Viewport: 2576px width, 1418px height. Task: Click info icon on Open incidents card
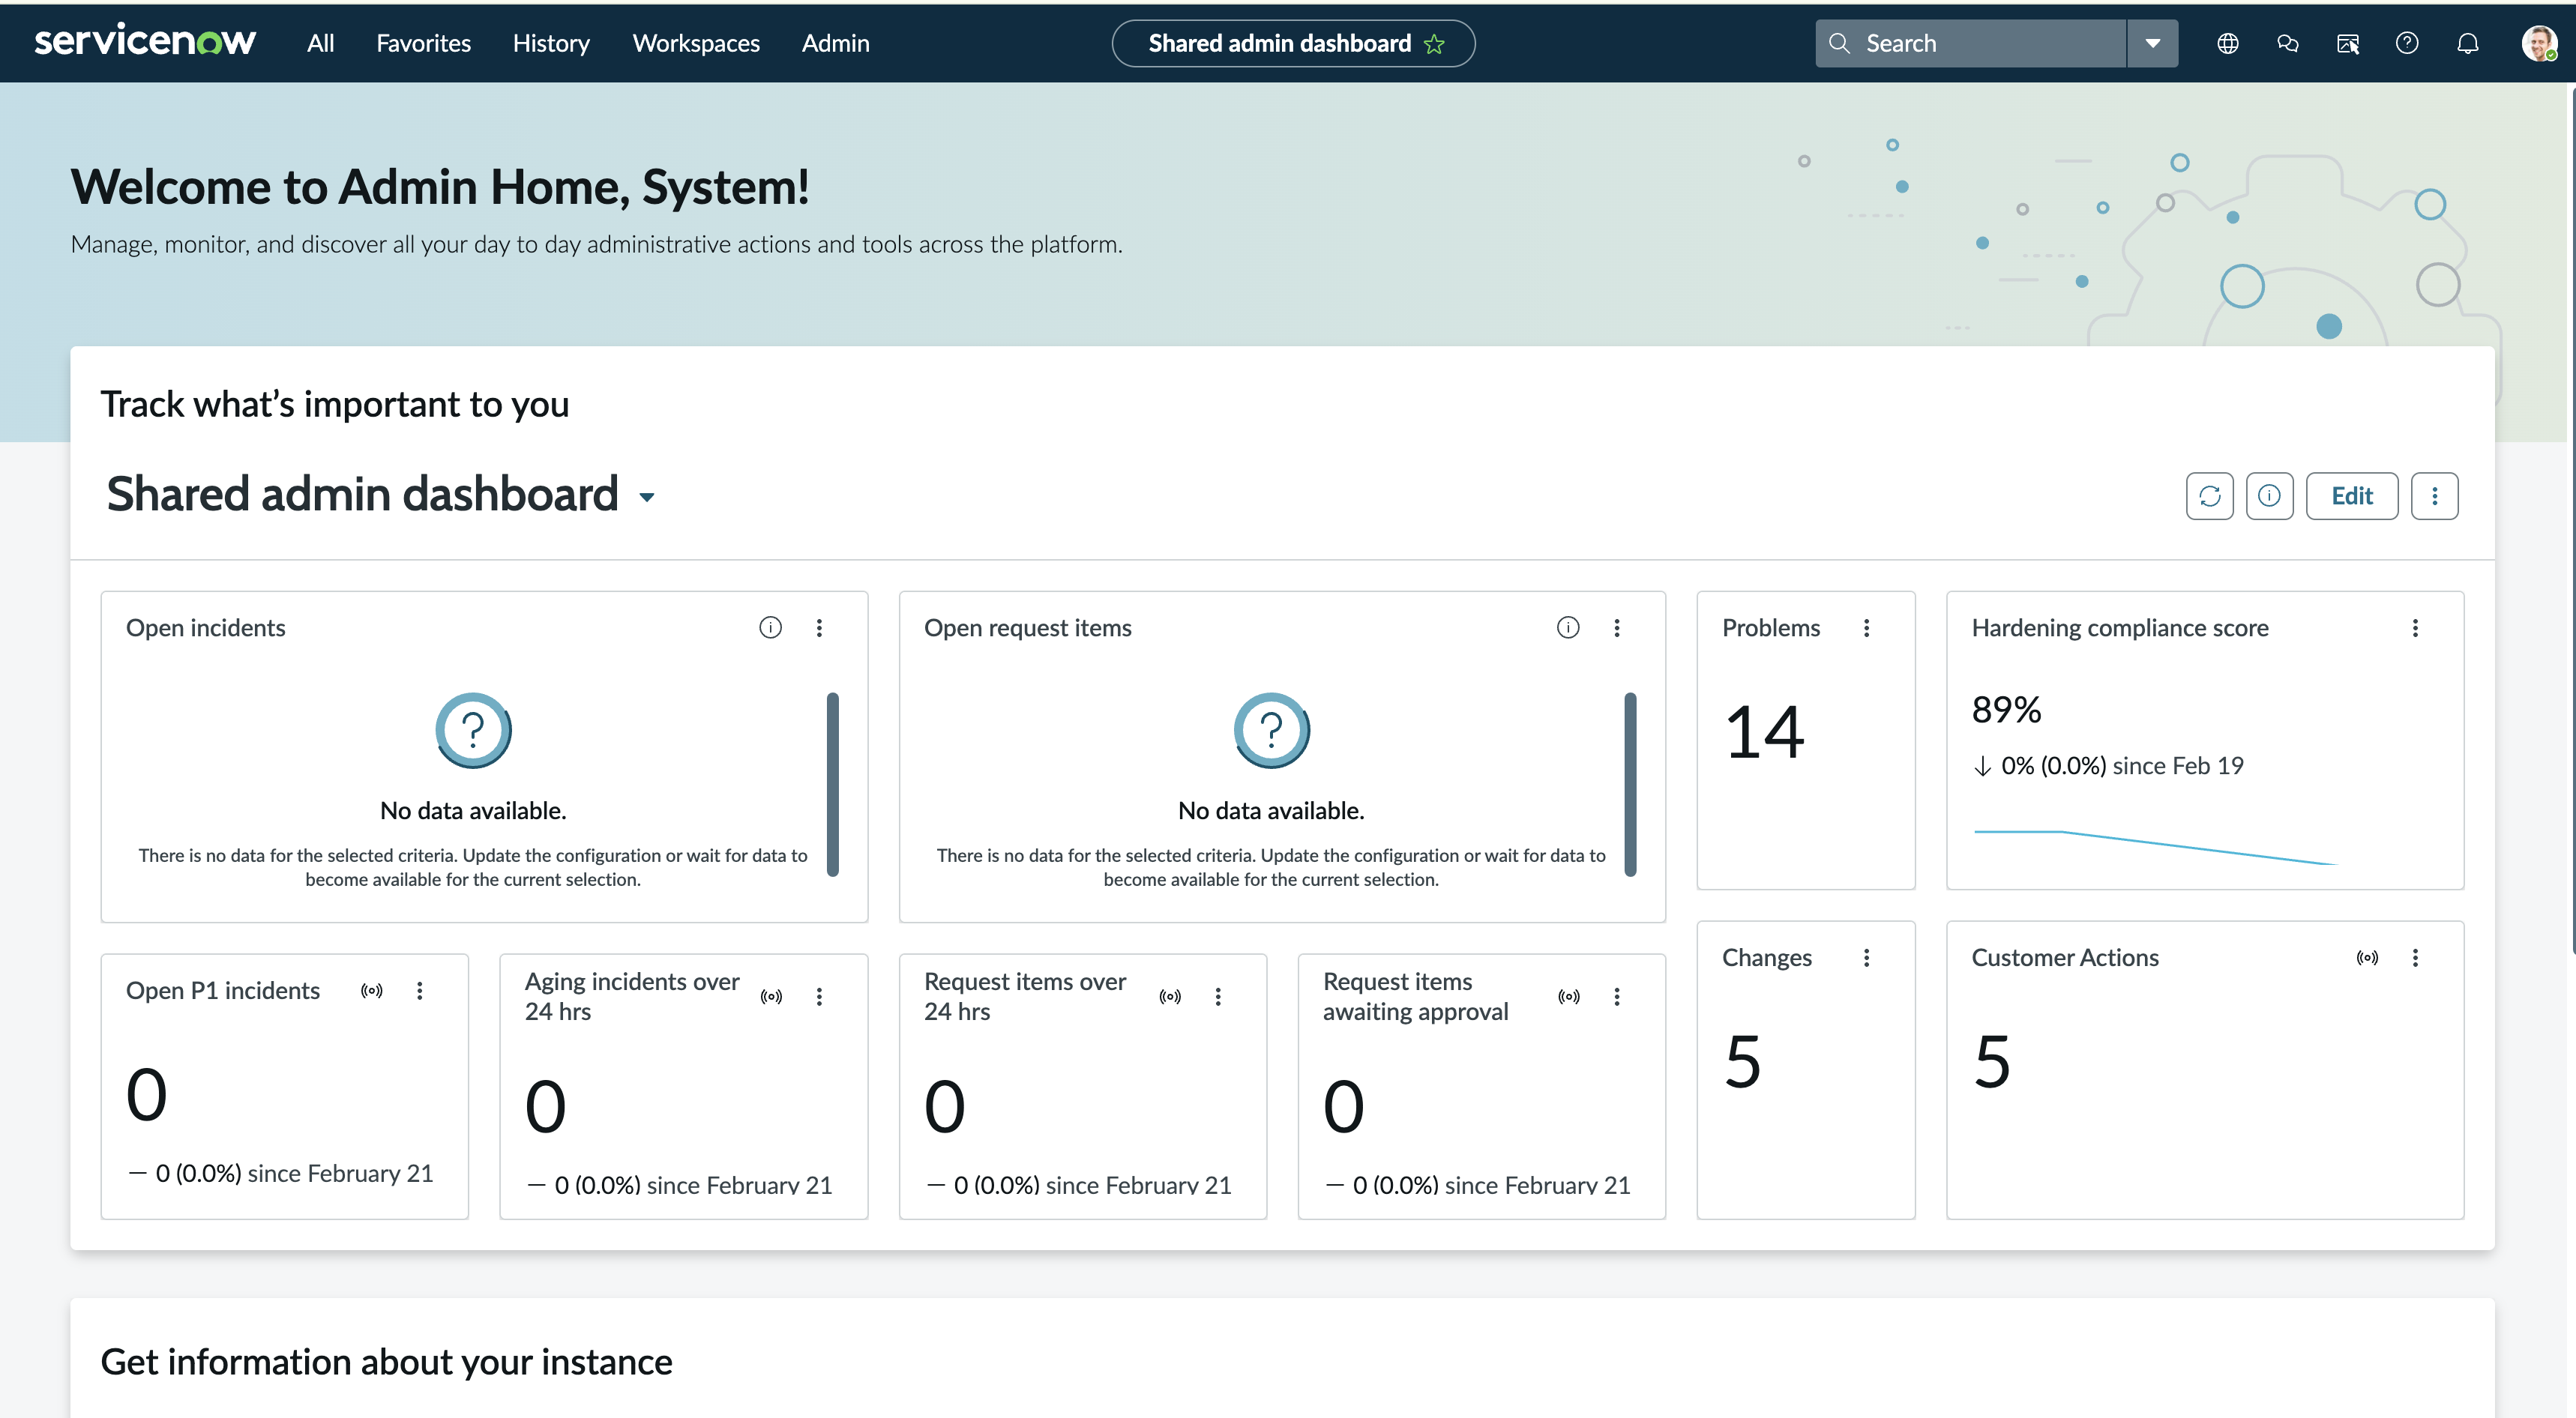pyautogui.click(x=770, y=627)
